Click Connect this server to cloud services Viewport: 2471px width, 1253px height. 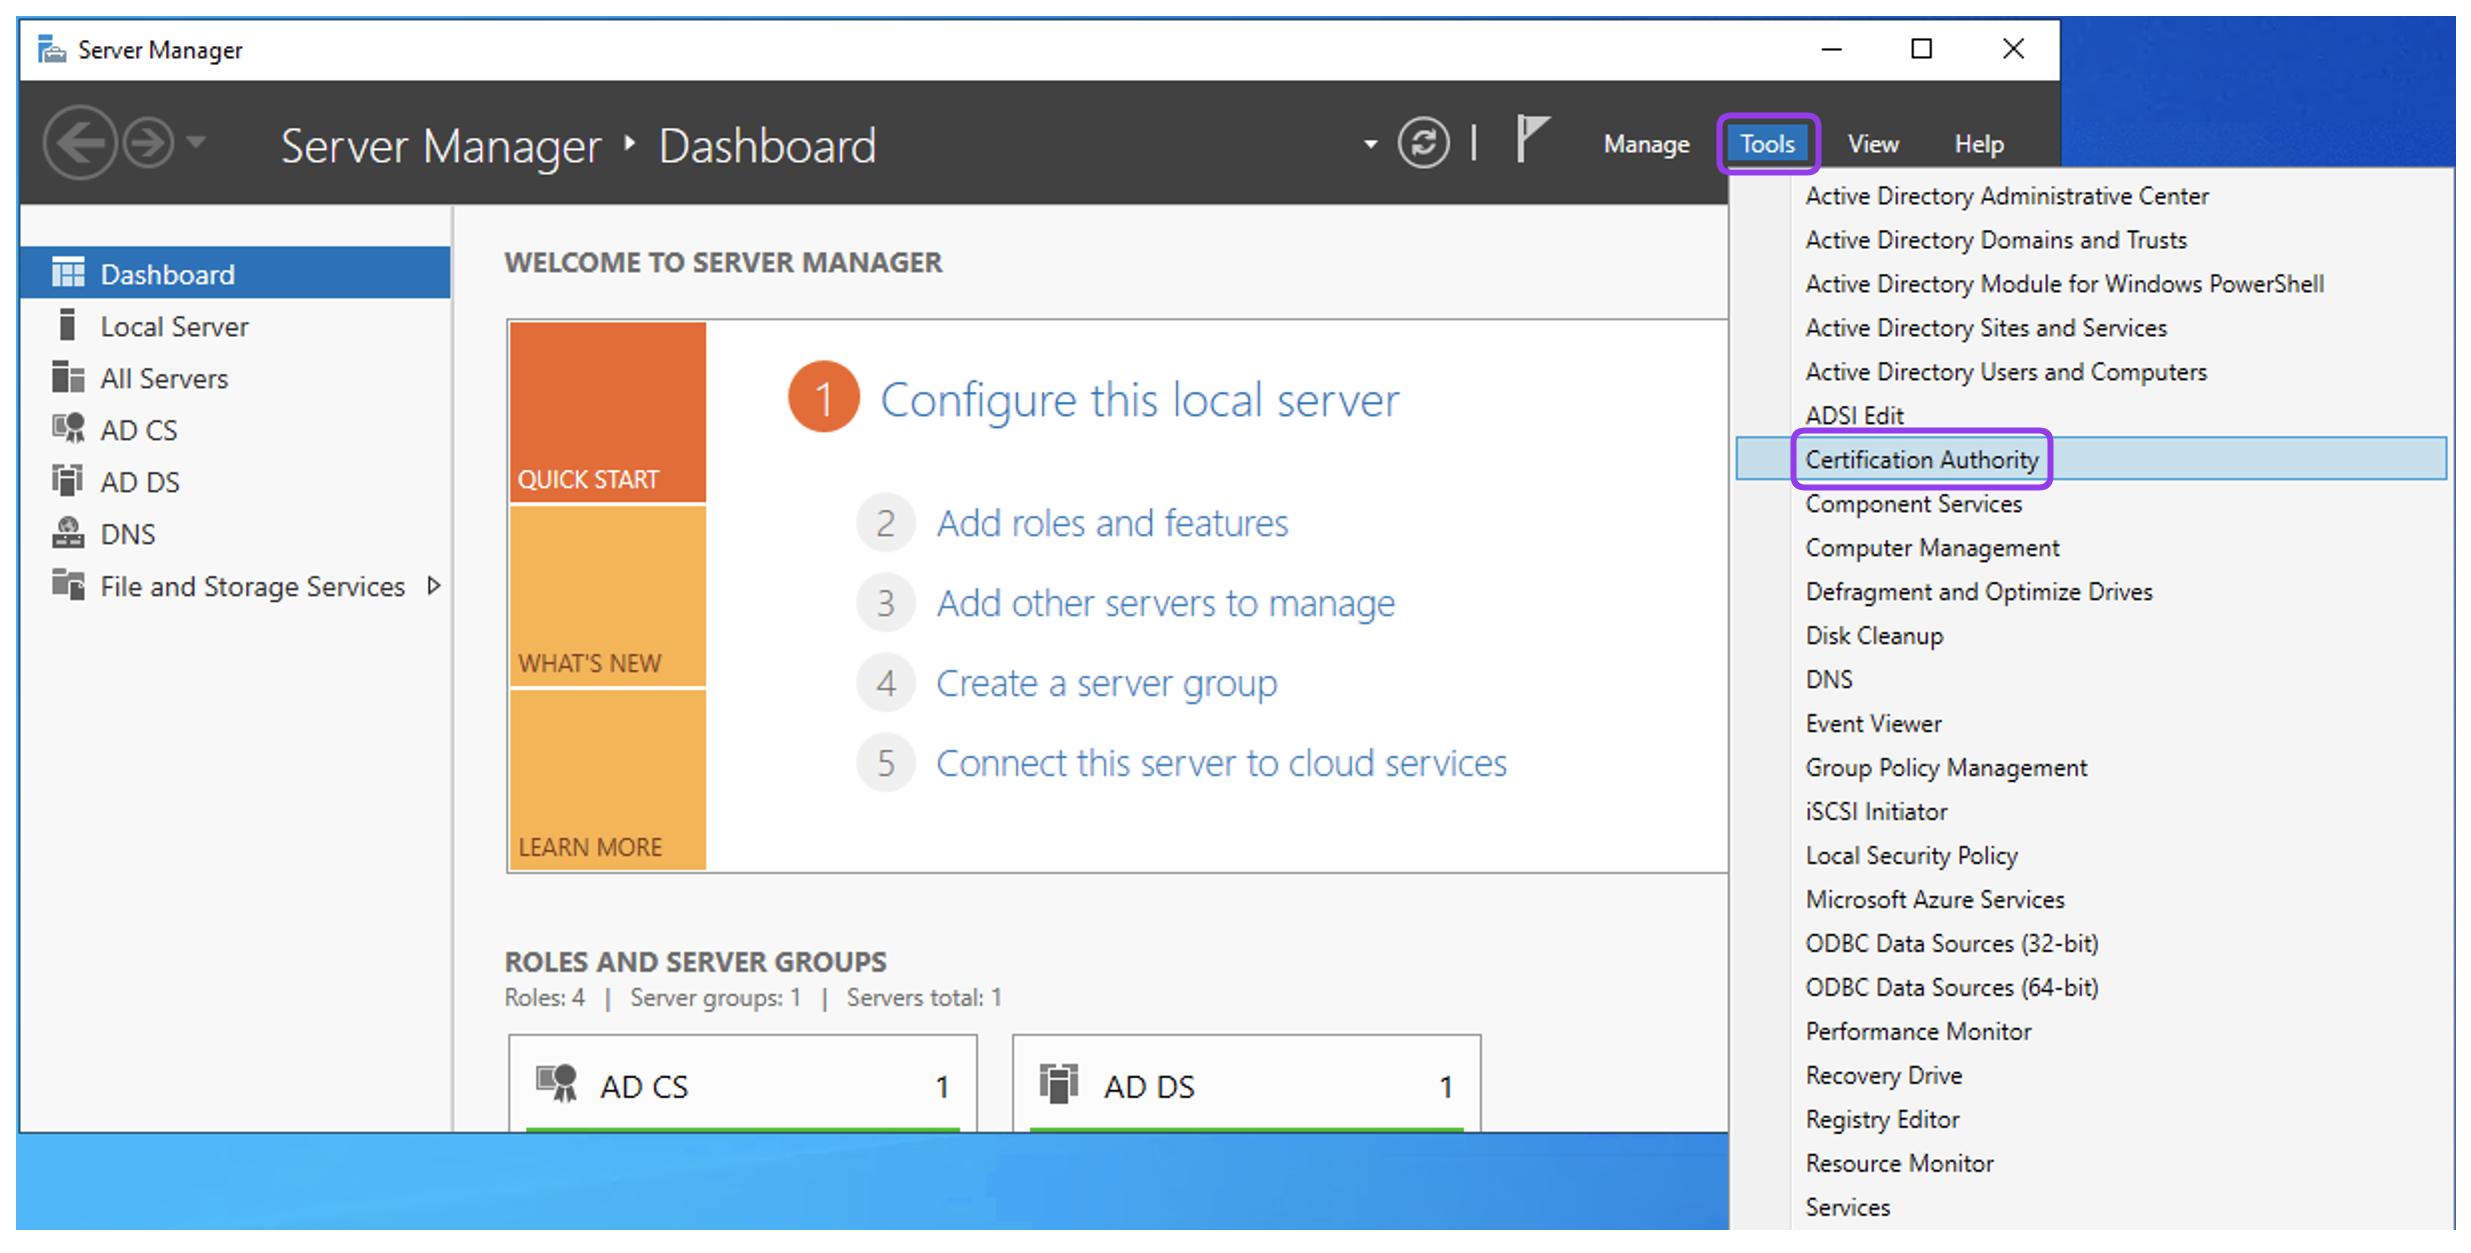(1221, 763)
